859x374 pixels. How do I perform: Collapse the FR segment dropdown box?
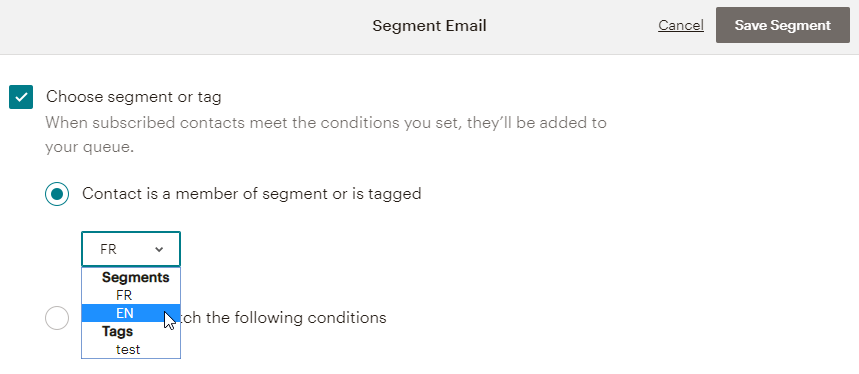tap(131, 249)
